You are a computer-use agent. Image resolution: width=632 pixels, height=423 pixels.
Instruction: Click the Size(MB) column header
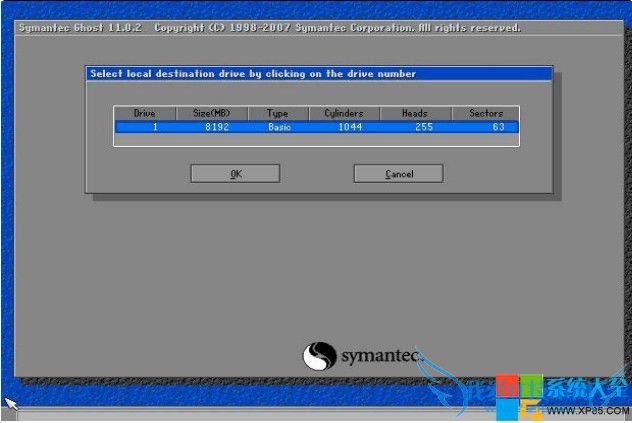[212, 113]
